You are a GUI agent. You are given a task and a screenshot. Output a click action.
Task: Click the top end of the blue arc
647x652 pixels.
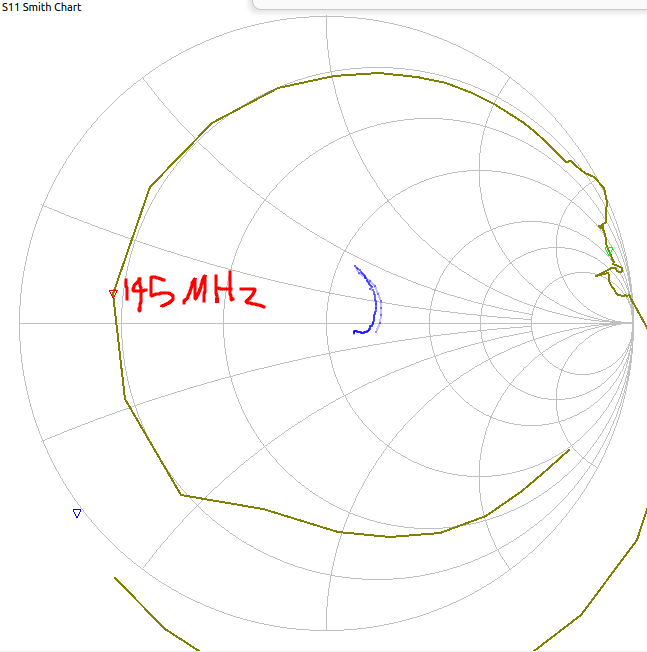tap(357, 267)
